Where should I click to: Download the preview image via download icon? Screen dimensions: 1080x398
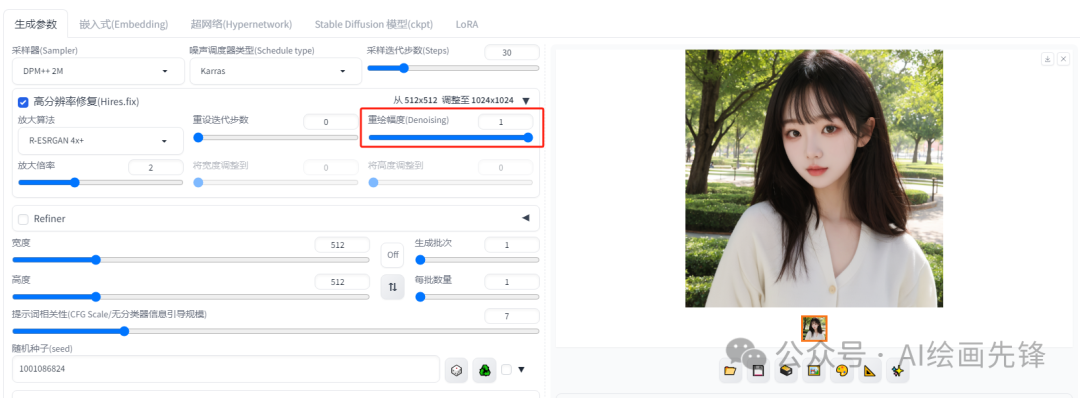coord(1047,59)
